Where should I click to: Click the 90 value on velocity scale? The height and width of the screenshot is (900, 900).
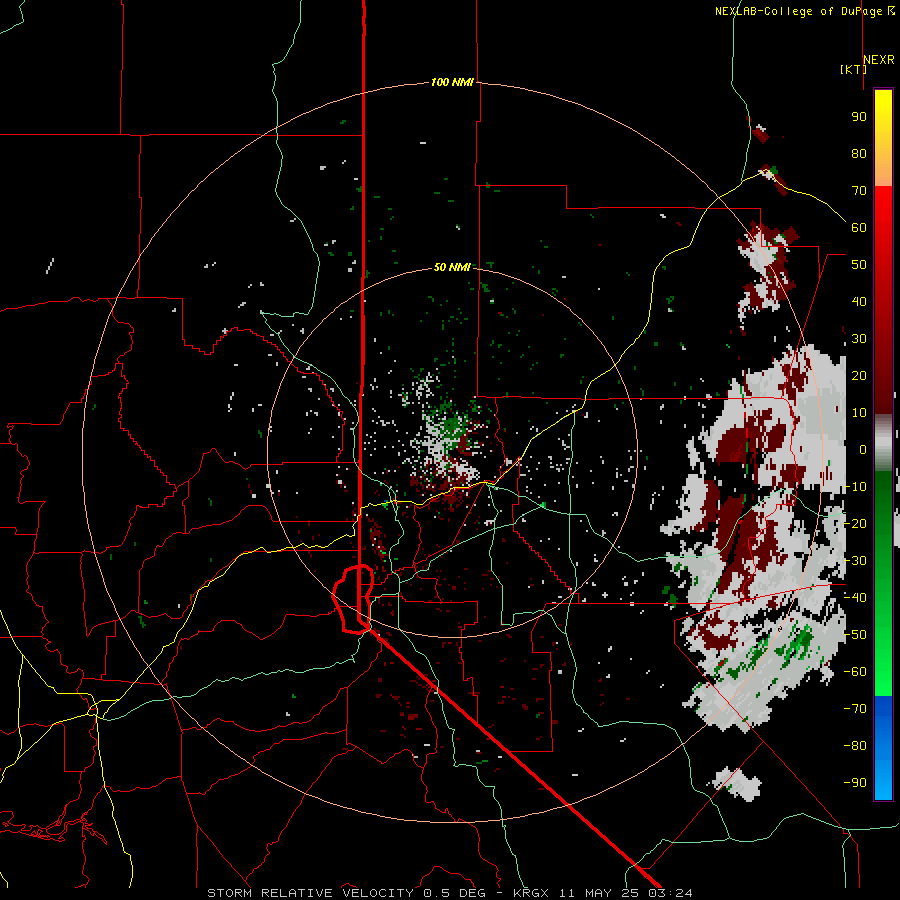tap(859, 117)
